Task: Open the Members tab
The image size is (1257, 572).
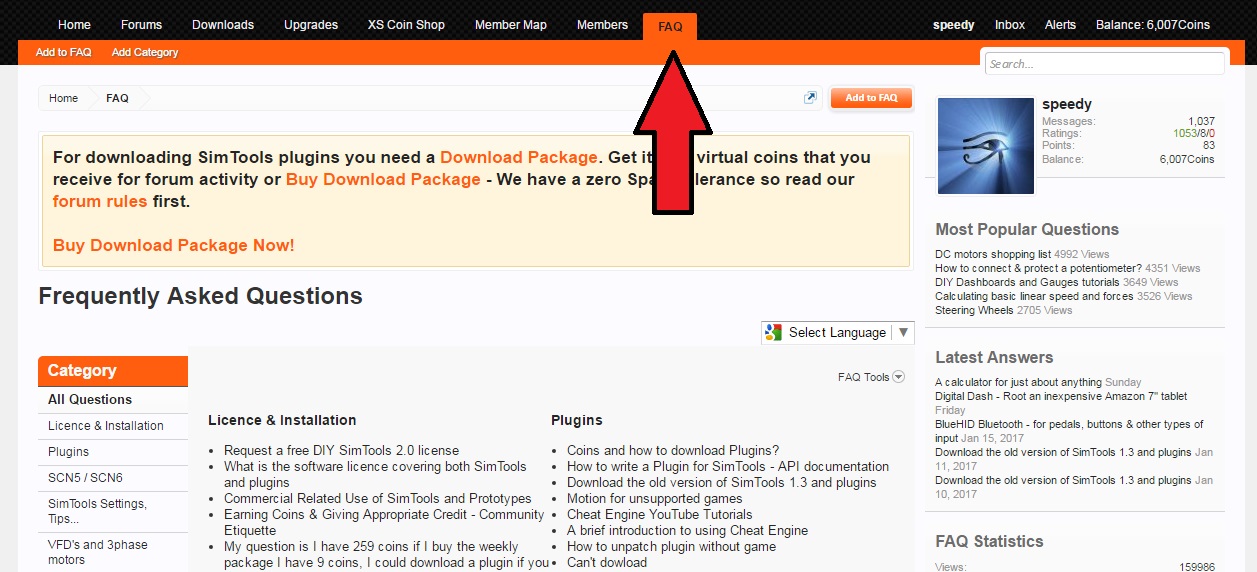Action: [x=603, y=25]
